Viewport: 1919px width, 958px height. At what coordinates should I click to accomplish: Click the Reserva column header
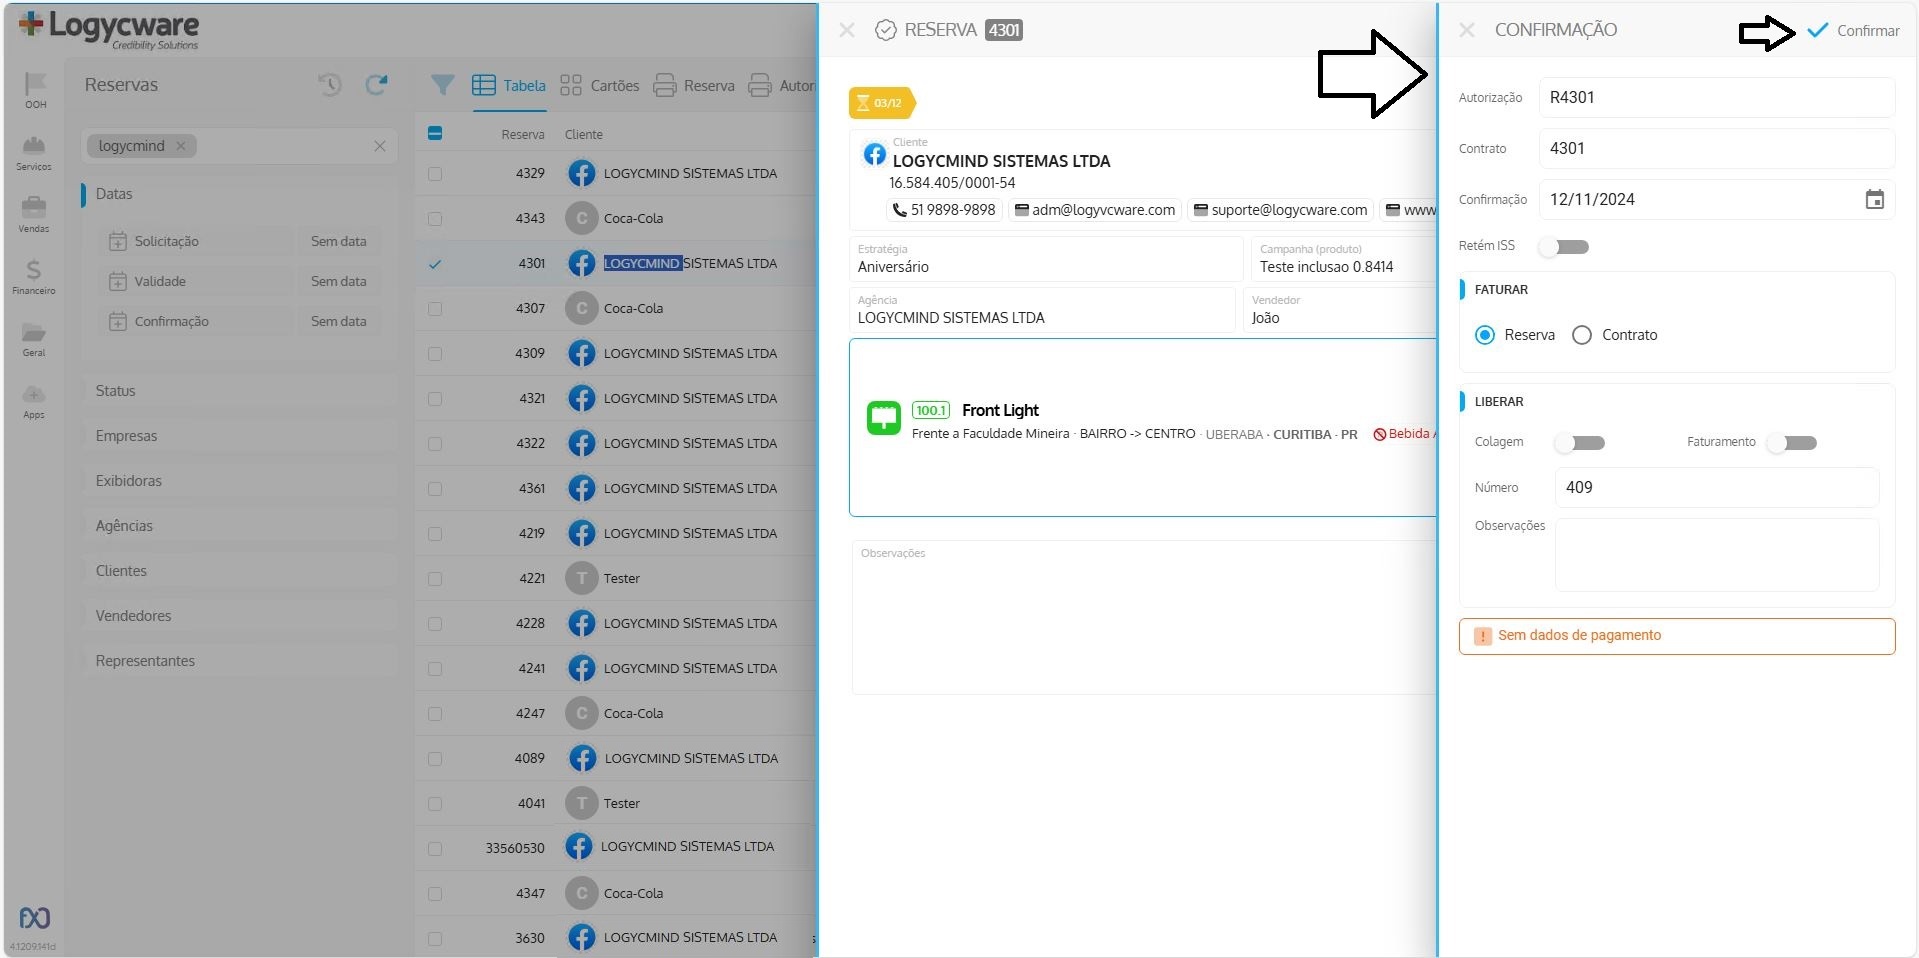pyautogui.click(x=523, y=134)
